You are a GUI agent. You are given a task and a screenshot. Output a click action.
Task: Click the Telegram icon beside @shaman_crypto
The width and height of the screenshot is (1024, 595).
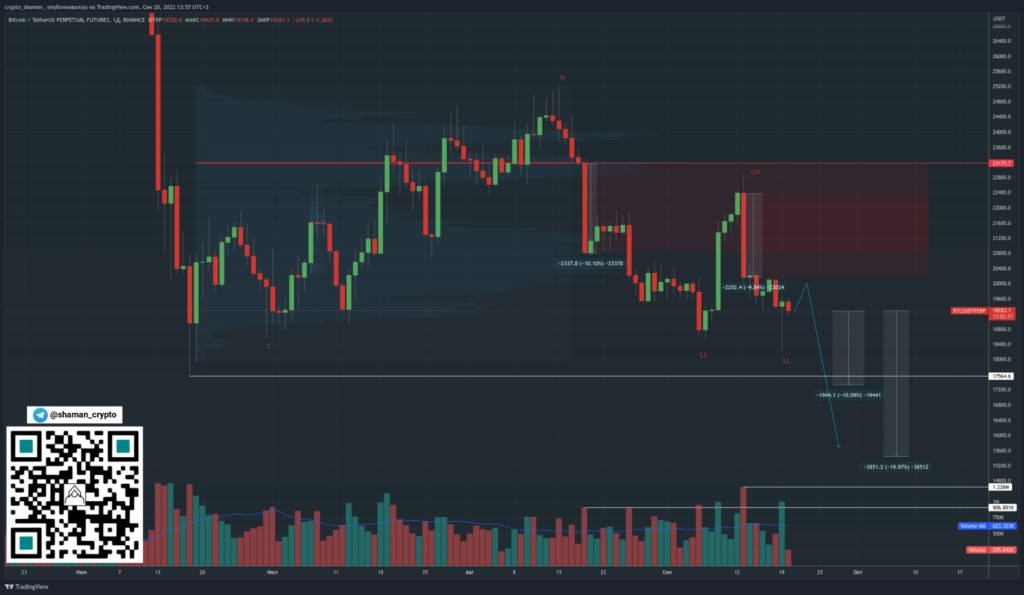[41, 414]
